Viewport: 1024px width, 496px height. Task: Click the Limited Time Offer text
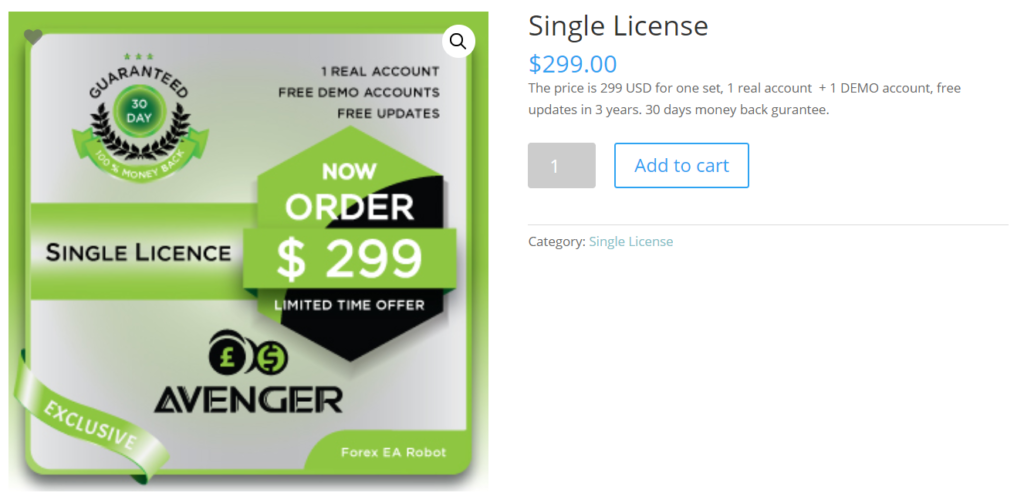coord(349,305)
